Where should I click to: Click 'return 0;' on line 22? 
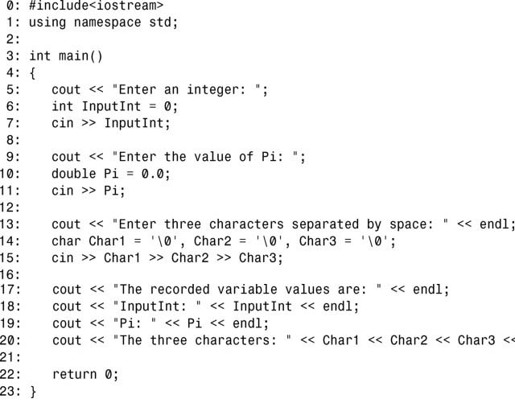click(85, 374)
